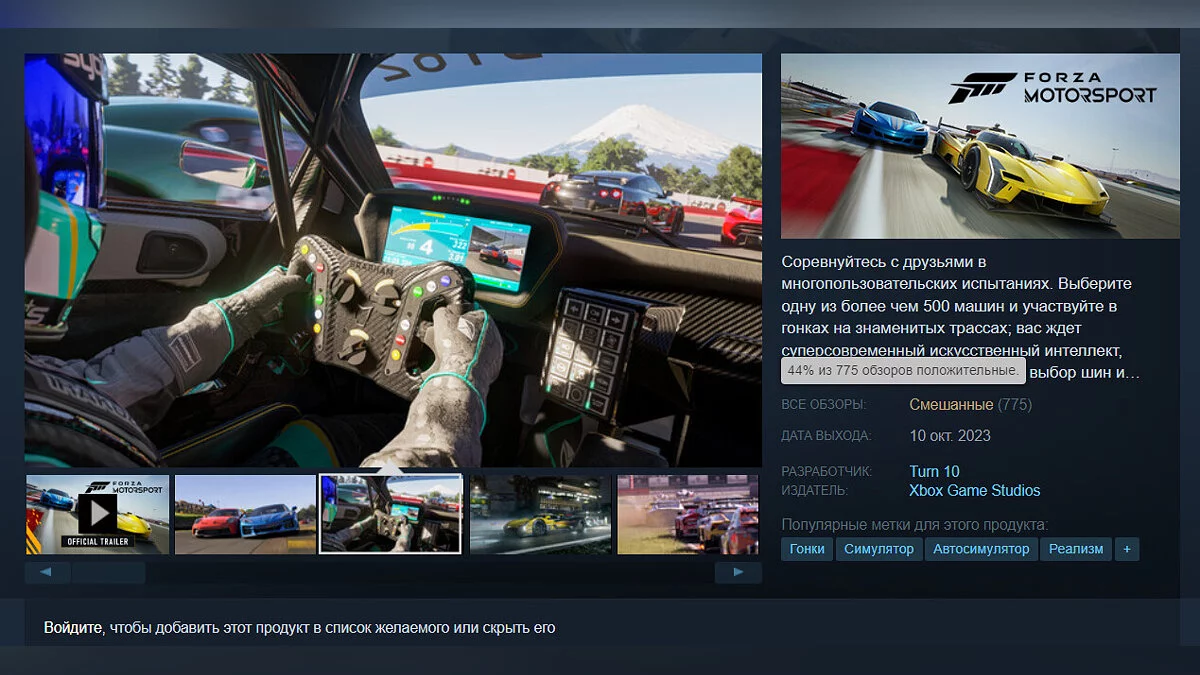The image size is (1200, 675).
Task: Click the 44% из 775 обзоров tooltip
Action: click(903, 371)
